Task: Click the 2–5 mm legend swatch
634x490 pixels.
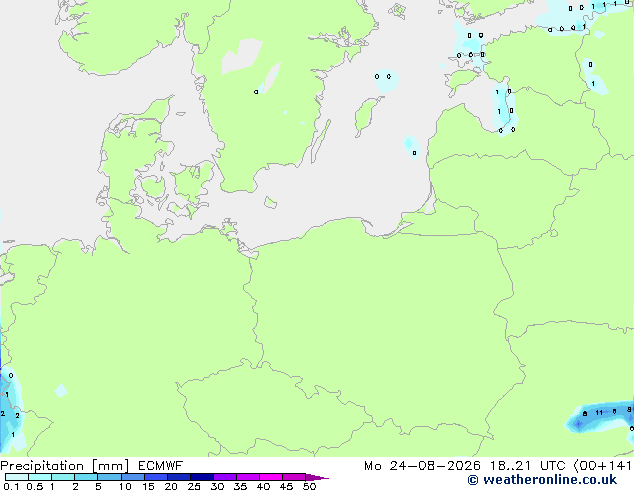Action: (x=86, y=477)
